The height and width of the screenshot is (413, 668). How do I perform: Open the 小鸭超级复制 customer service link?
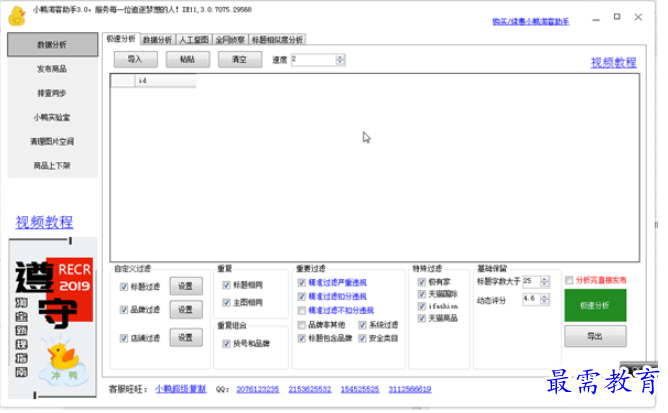181,390
